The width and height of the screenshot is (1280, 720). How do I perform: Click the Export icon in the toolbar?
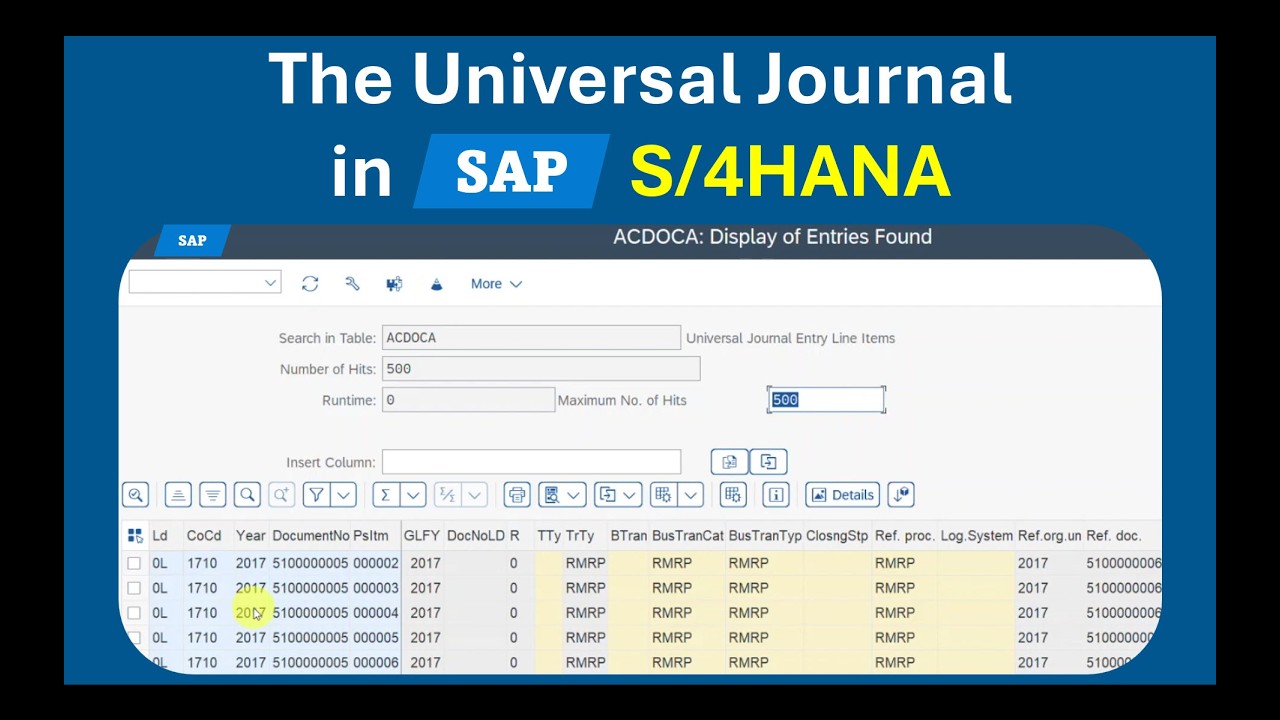pos(606,494)
